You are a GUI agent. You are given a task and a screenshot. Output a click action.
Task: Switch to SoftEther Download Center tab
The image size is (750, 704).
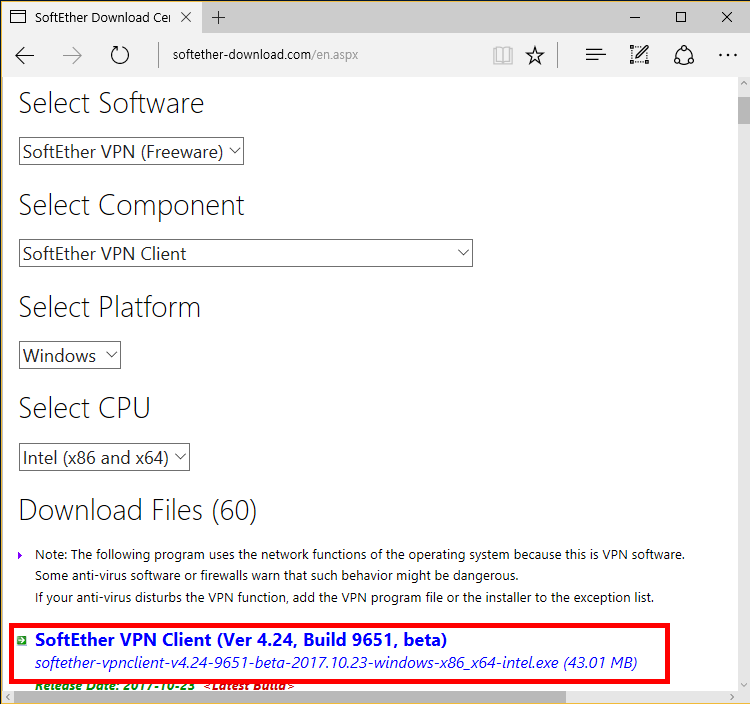pyautogui.click(x=102, y=18)
